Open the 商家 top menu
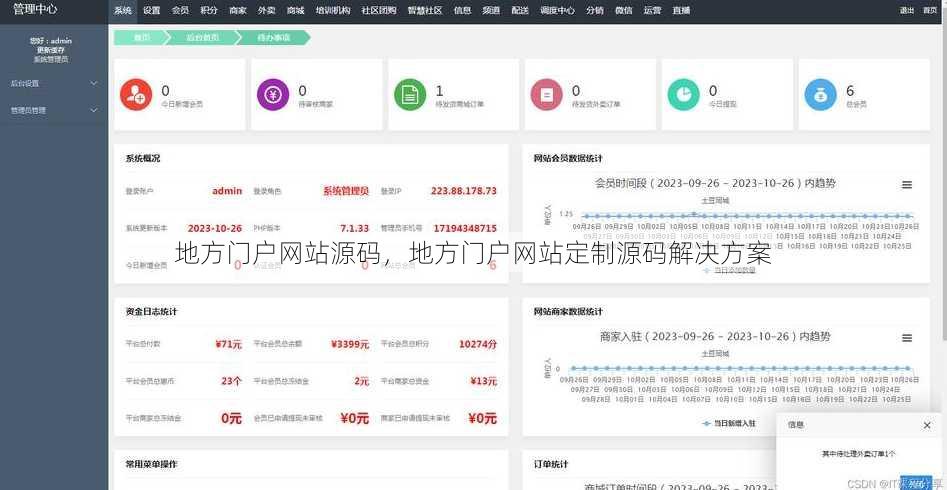The height and width of the screenshot is (490, 947). click(238, 10)
